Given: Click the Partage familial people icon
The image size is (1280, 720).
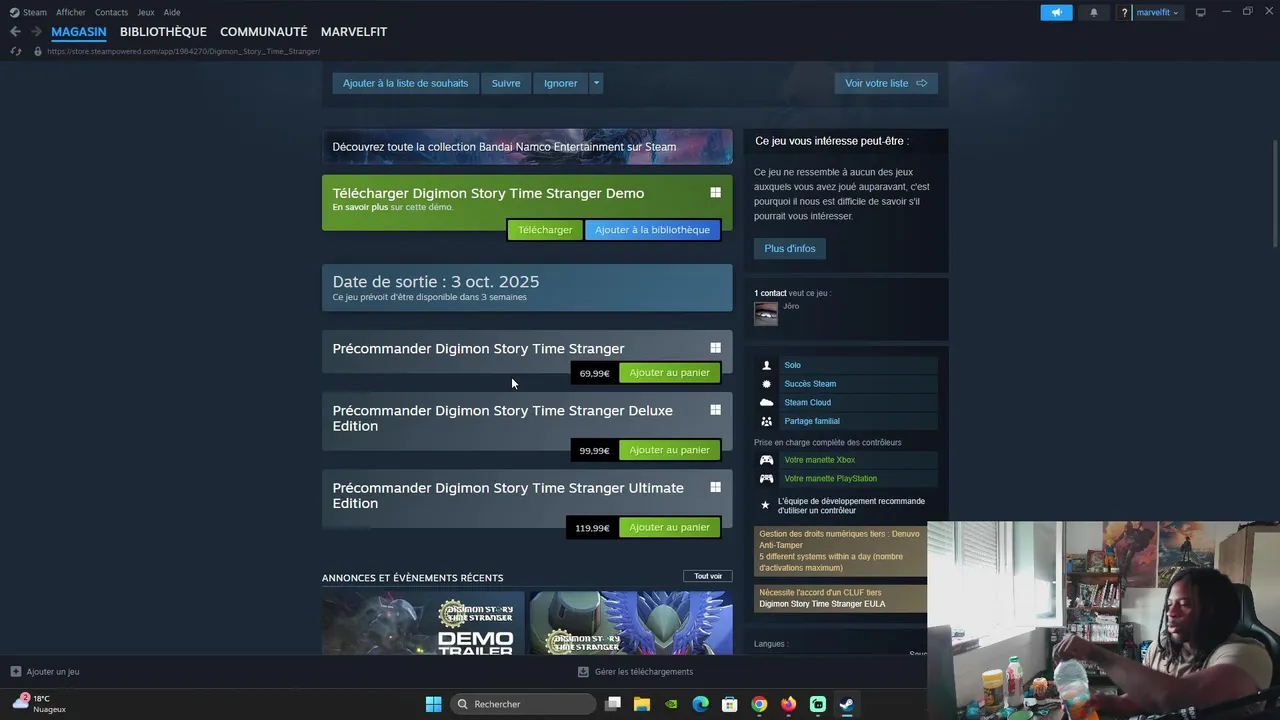Looking at the screenshot, I should (766, 421).
